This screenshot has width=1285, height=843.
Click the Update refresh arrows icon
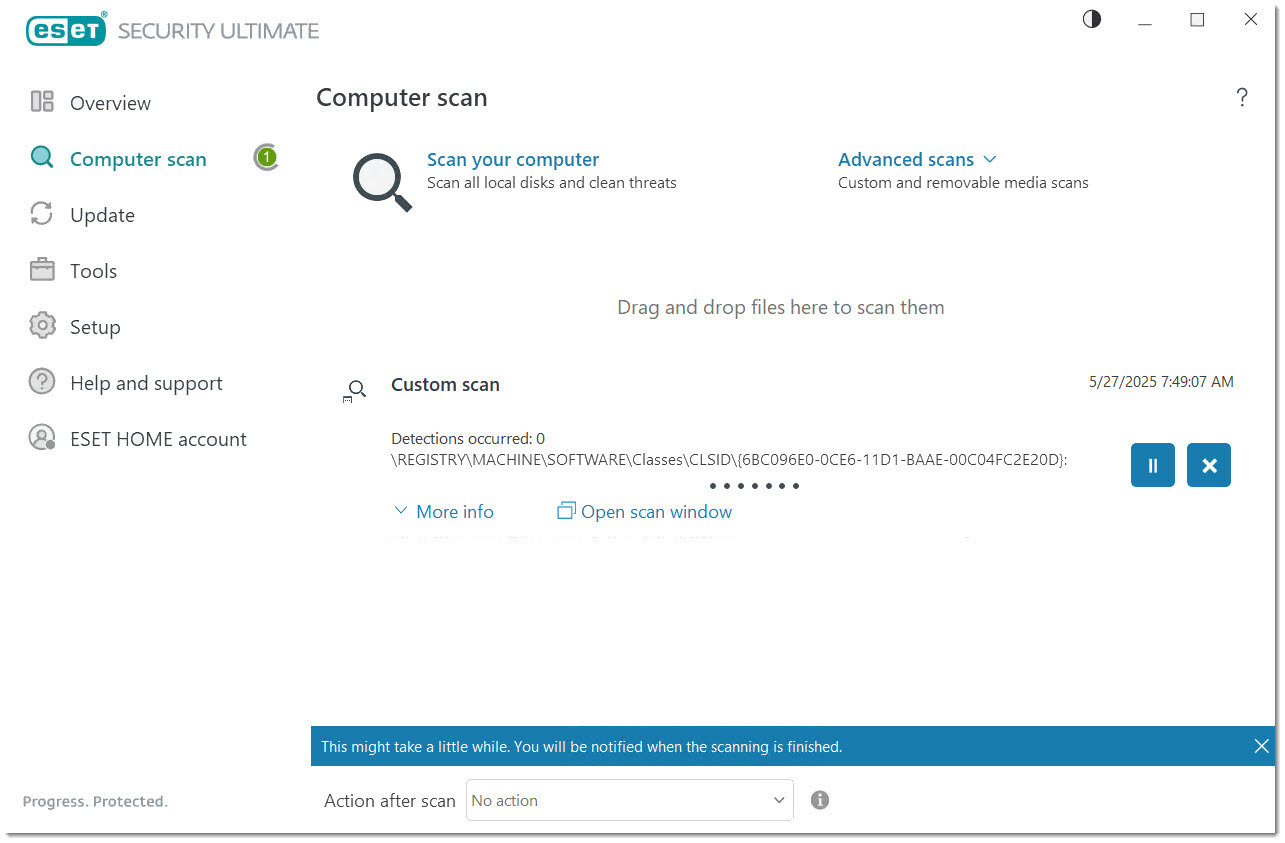click(42, 214)
